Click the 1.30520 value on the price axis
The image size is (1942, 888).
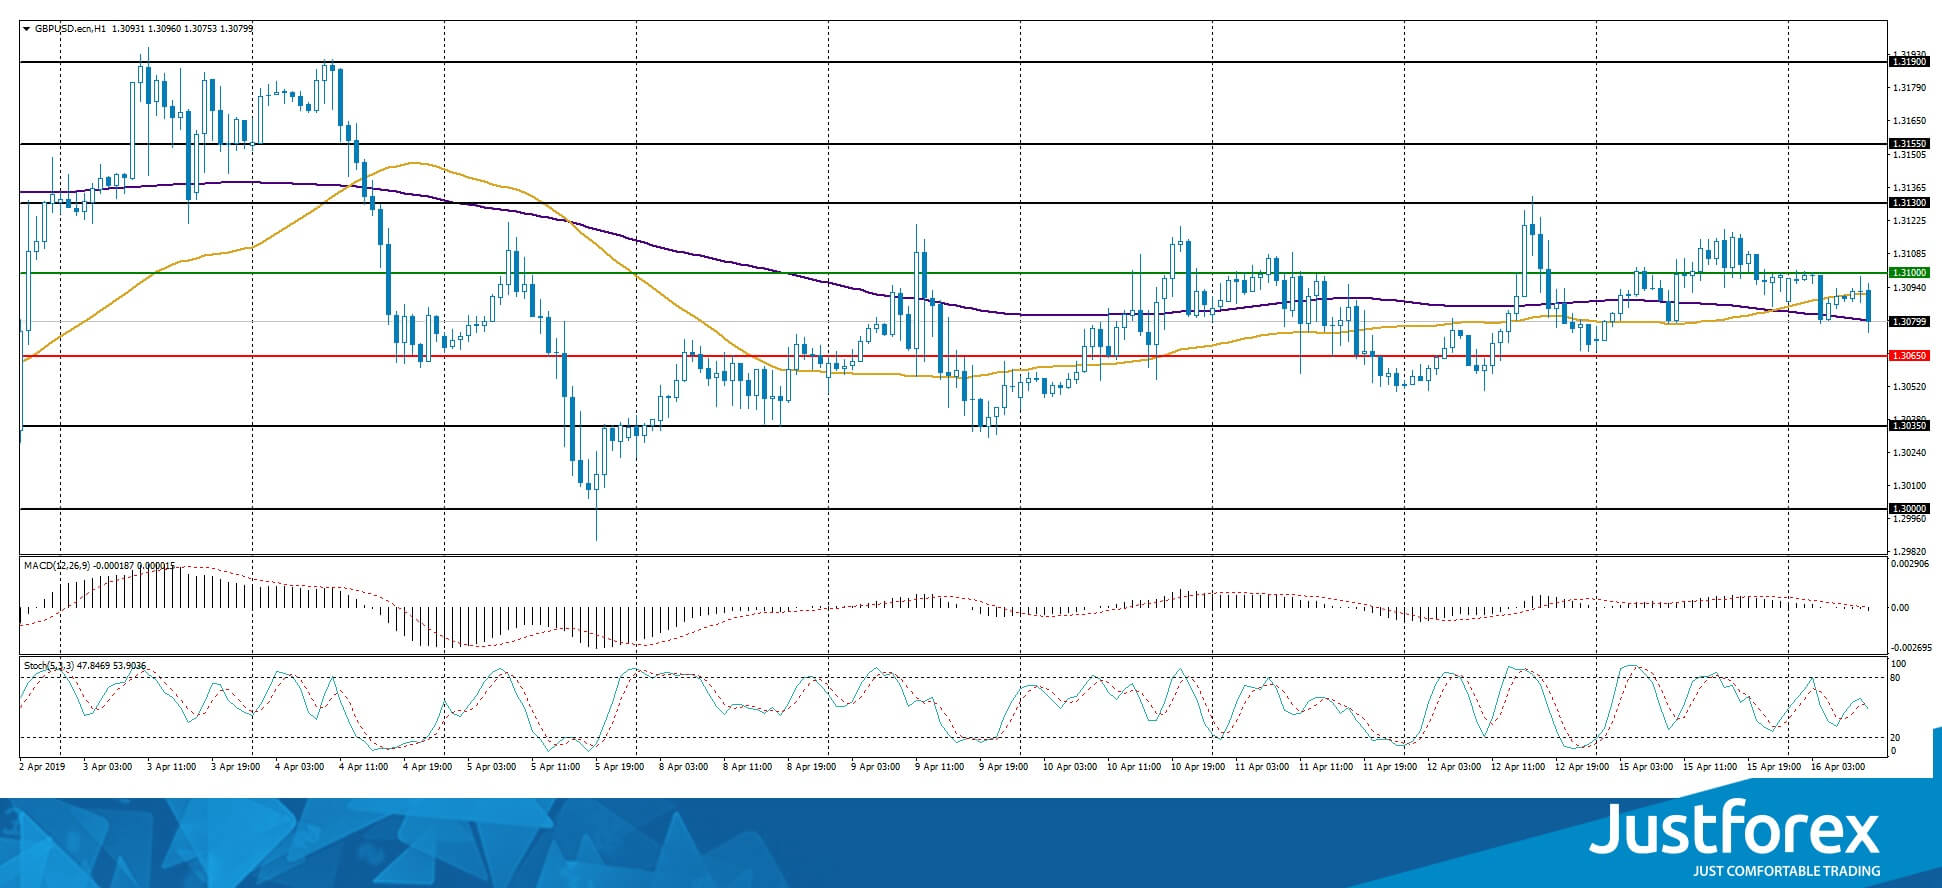(1909, 386)
